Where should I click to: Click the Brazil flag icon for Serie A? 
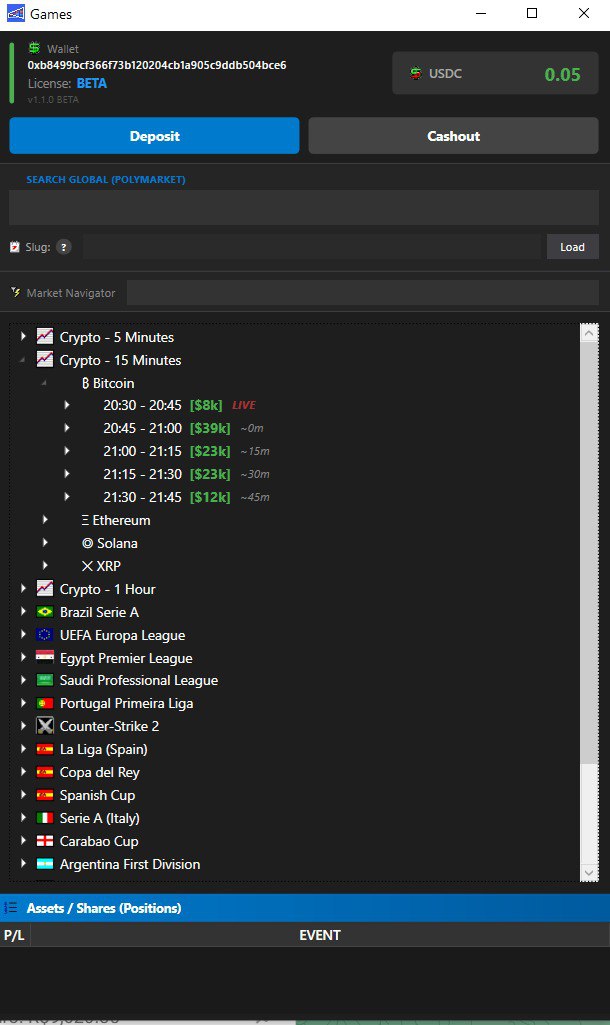click(x=44, y=612)
